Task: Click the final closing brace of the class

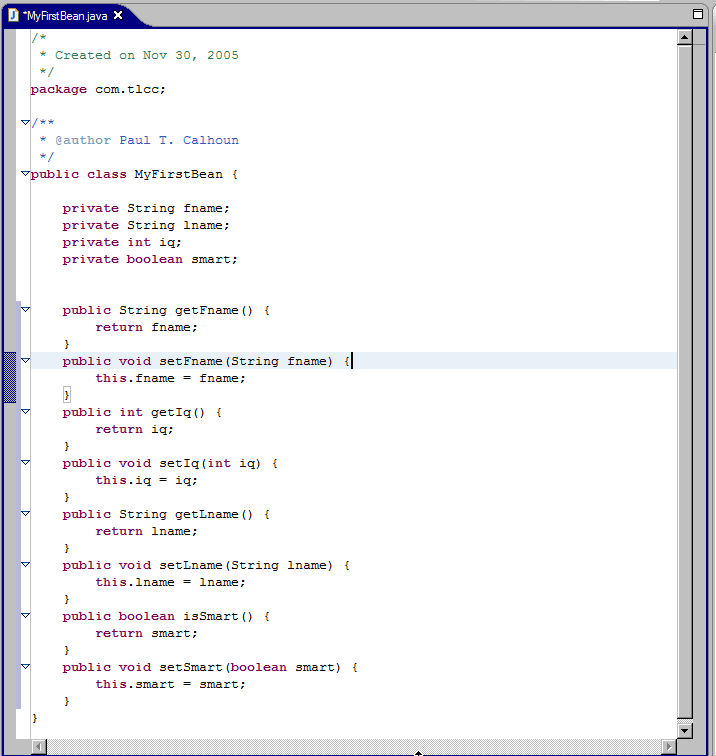Action: (x=35, y=718)
